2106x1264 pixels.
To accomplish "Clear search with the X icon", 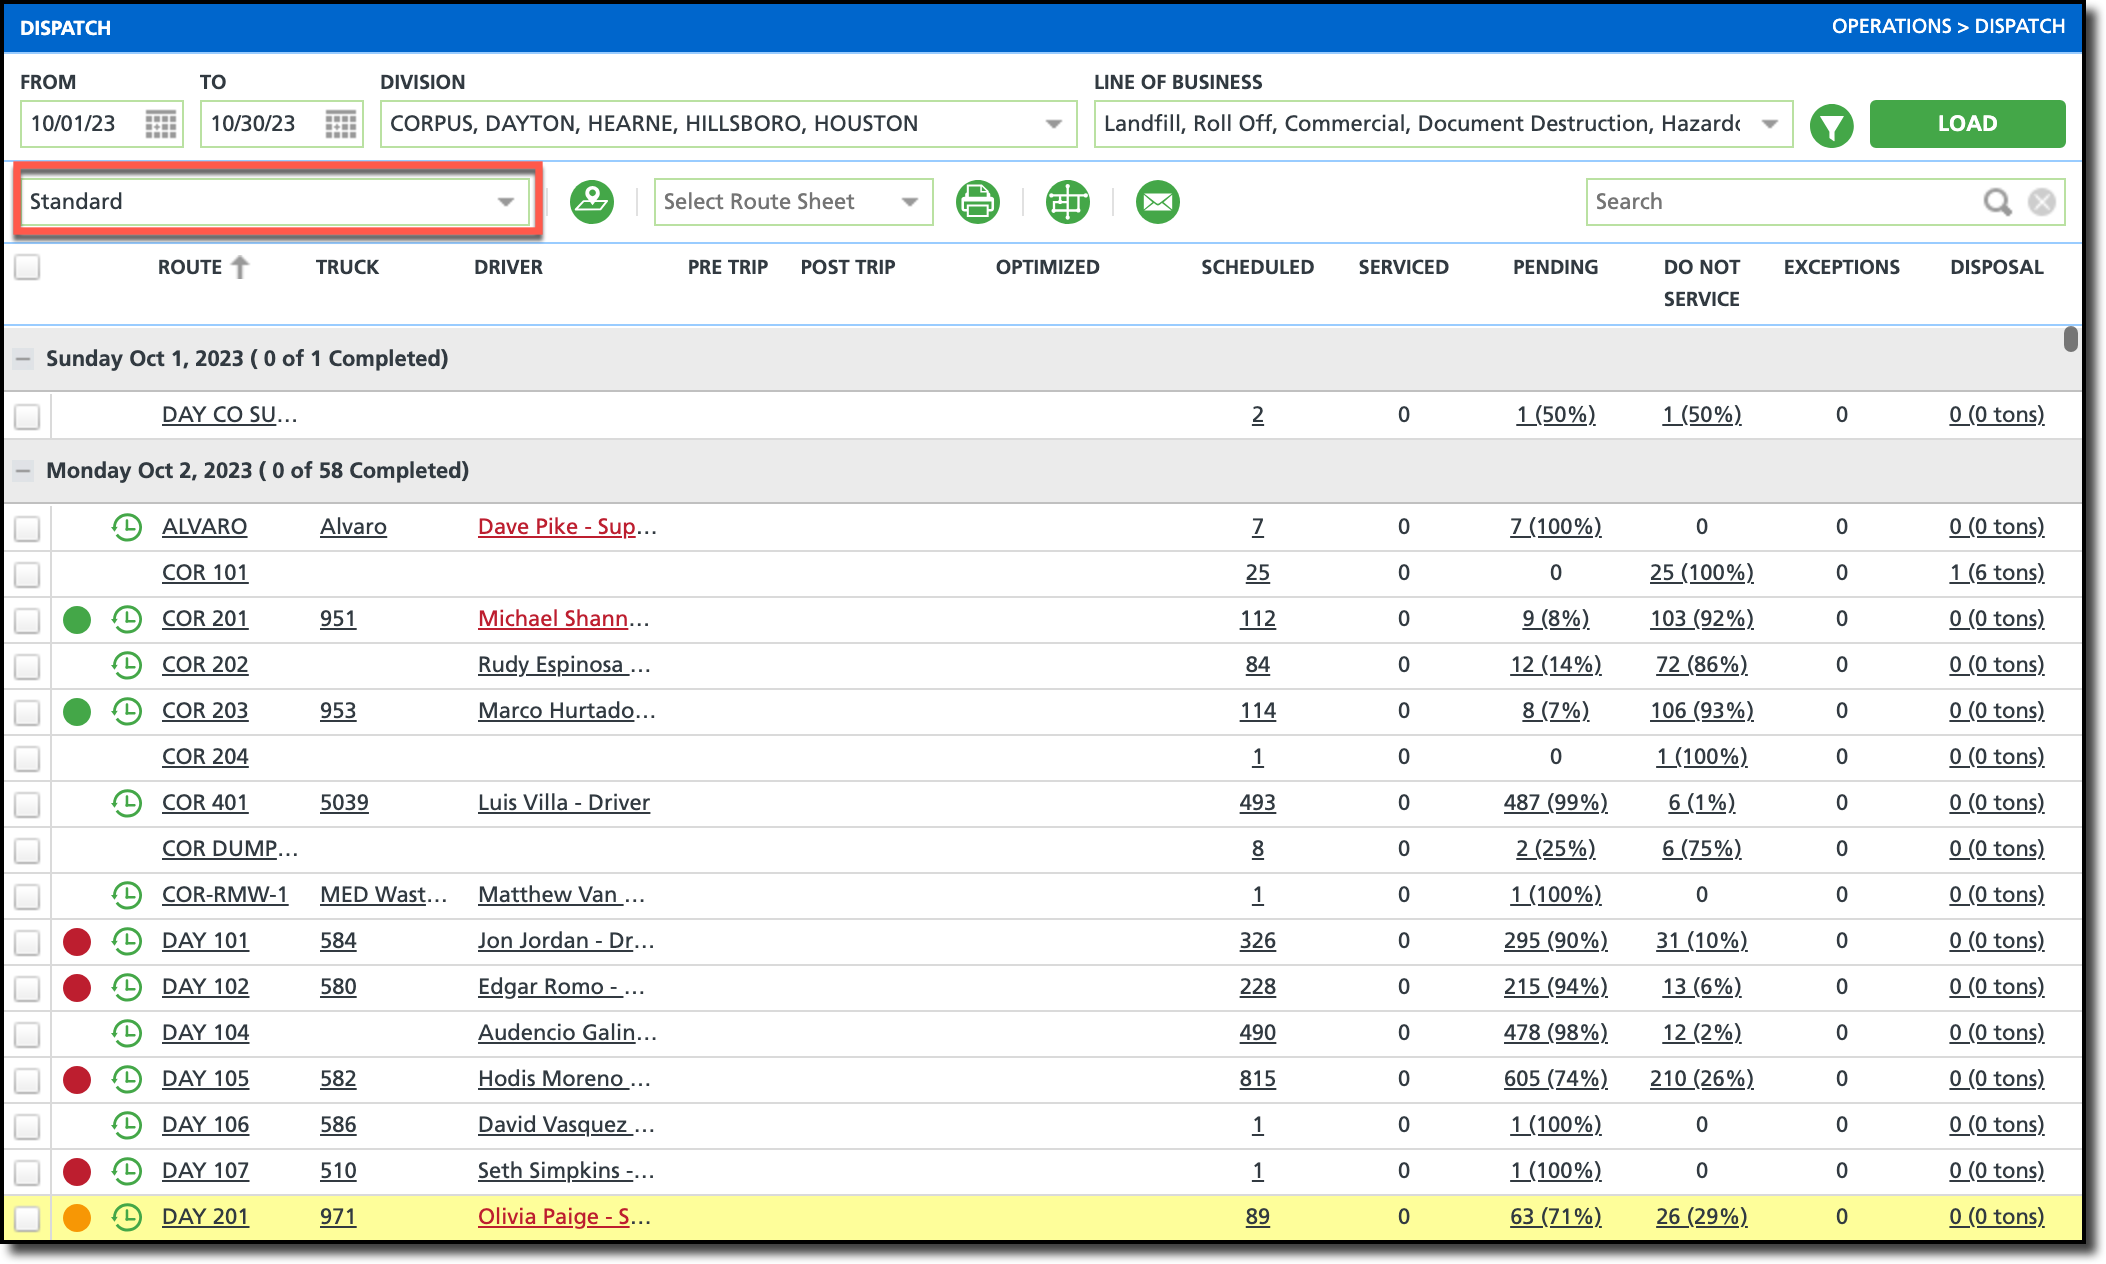I will tap(2041, 202).
